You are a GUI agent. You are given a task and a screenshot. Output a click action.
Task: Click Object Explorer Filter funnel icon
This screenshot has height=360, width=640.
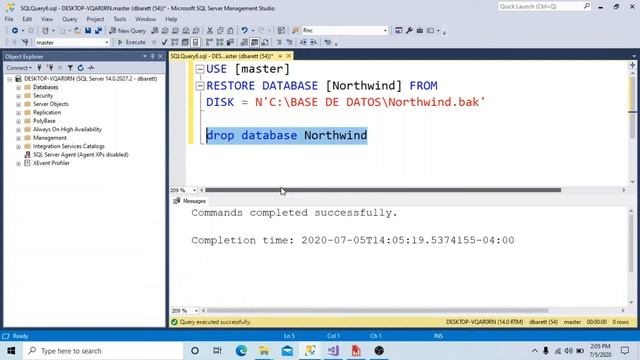70,68
